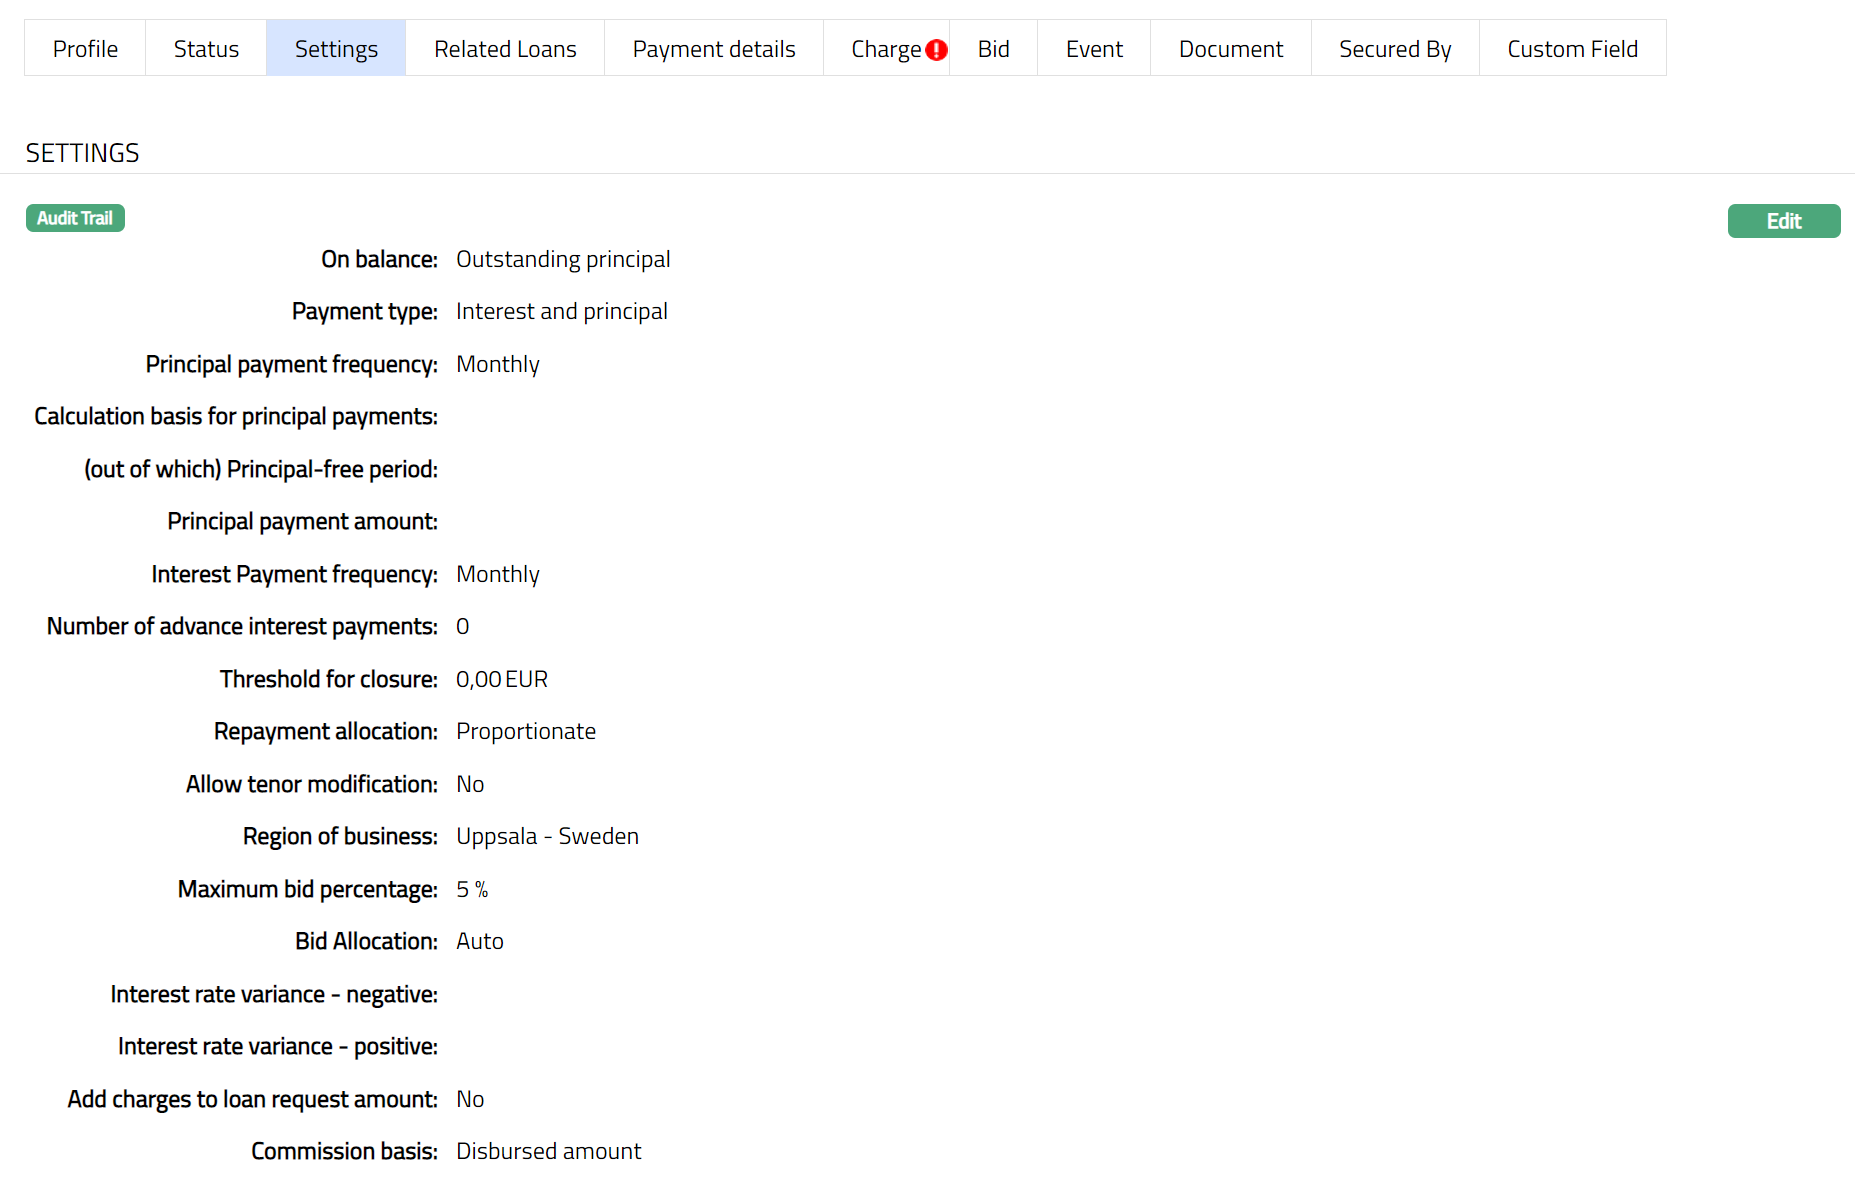Screen dimensions: 1855x1185
Task: Click the Interest and principal payment type value
Action: click(562, 311)
